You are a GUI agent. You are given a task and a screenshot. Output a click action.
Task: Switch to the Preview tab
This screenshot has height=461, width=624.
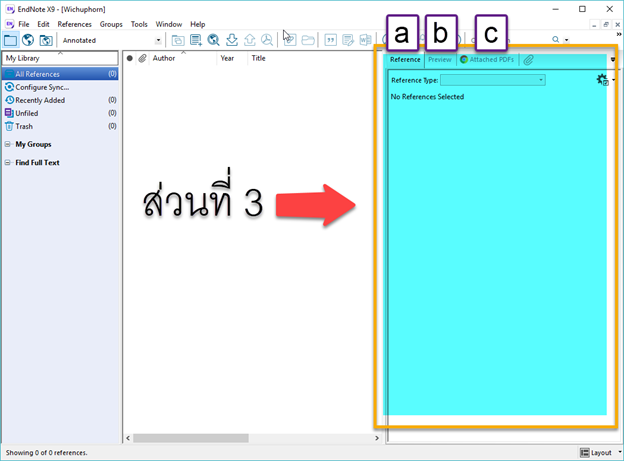(440, 60)
